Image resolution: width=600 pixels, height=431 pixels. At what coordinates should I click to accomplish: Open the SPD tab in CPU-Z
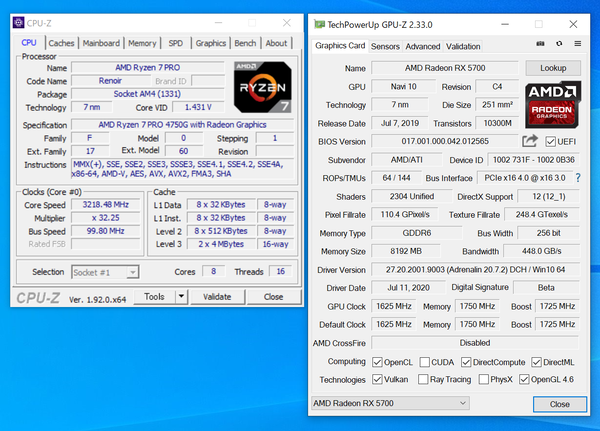tap(176, 43)
